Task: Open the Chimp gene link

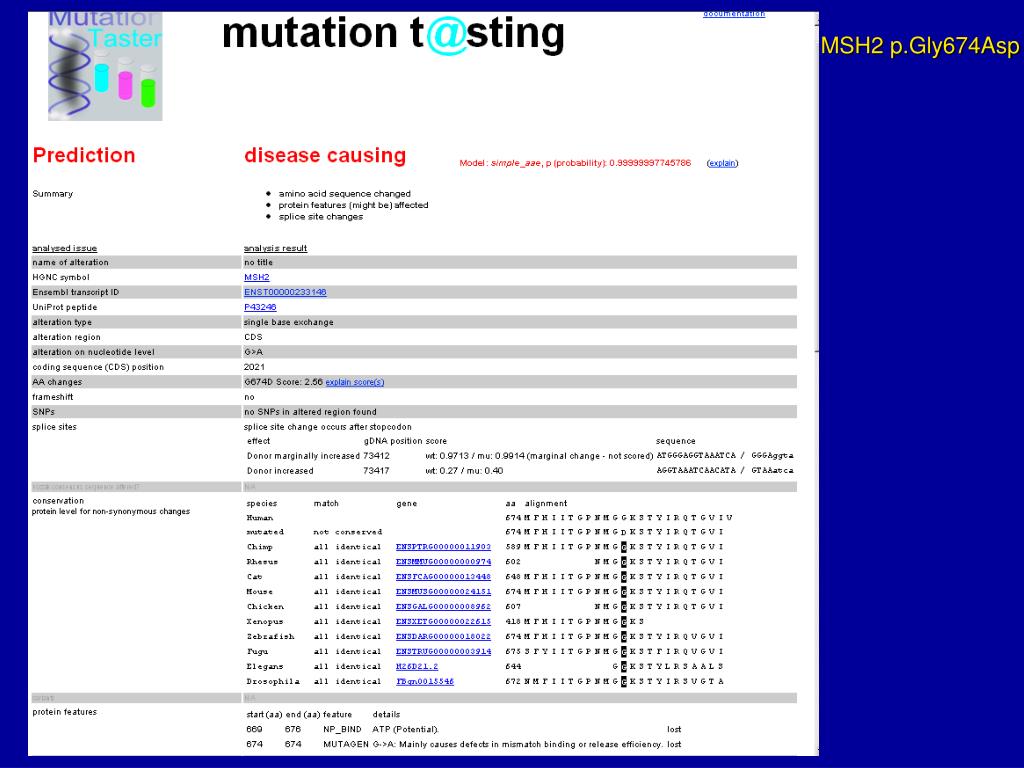Action: point(443,547)
